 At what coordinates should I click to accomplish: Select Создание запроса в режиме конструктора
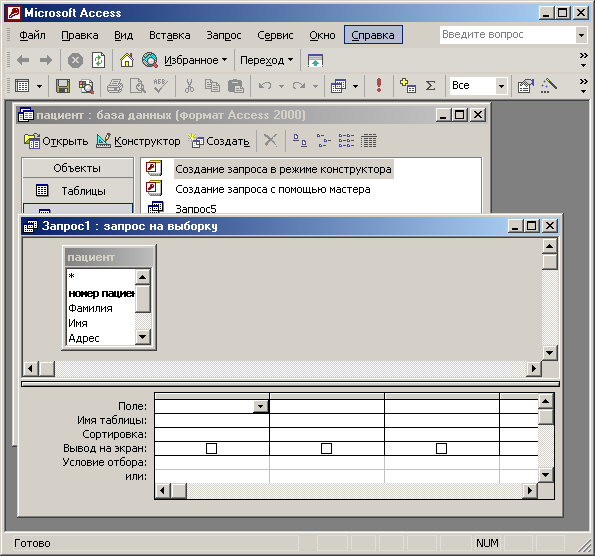point(283,169)
